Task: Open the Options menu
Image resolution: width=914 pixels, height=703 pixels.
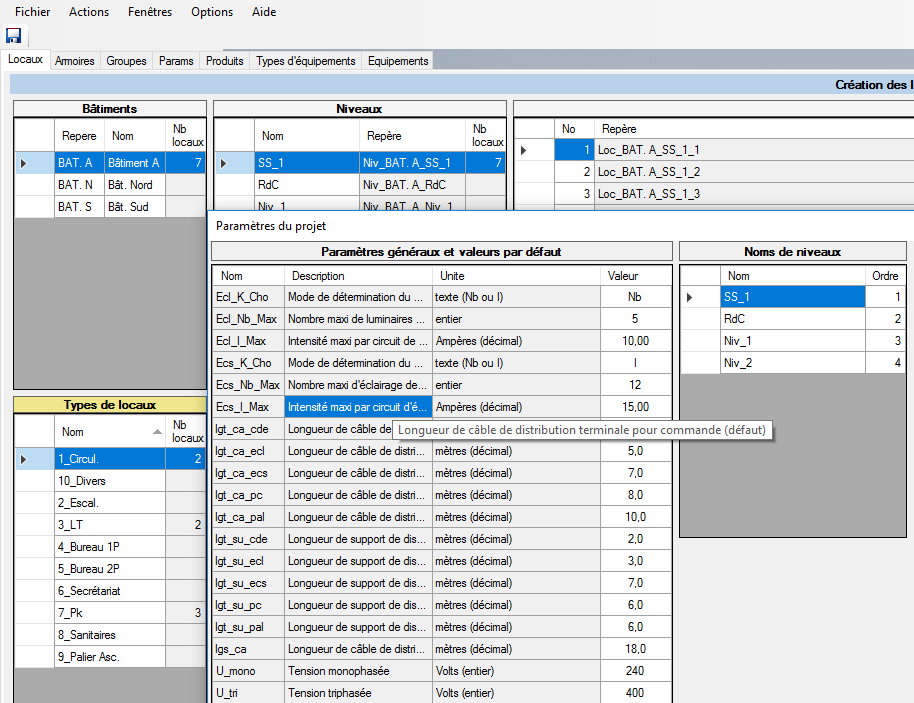Action: 211,12
